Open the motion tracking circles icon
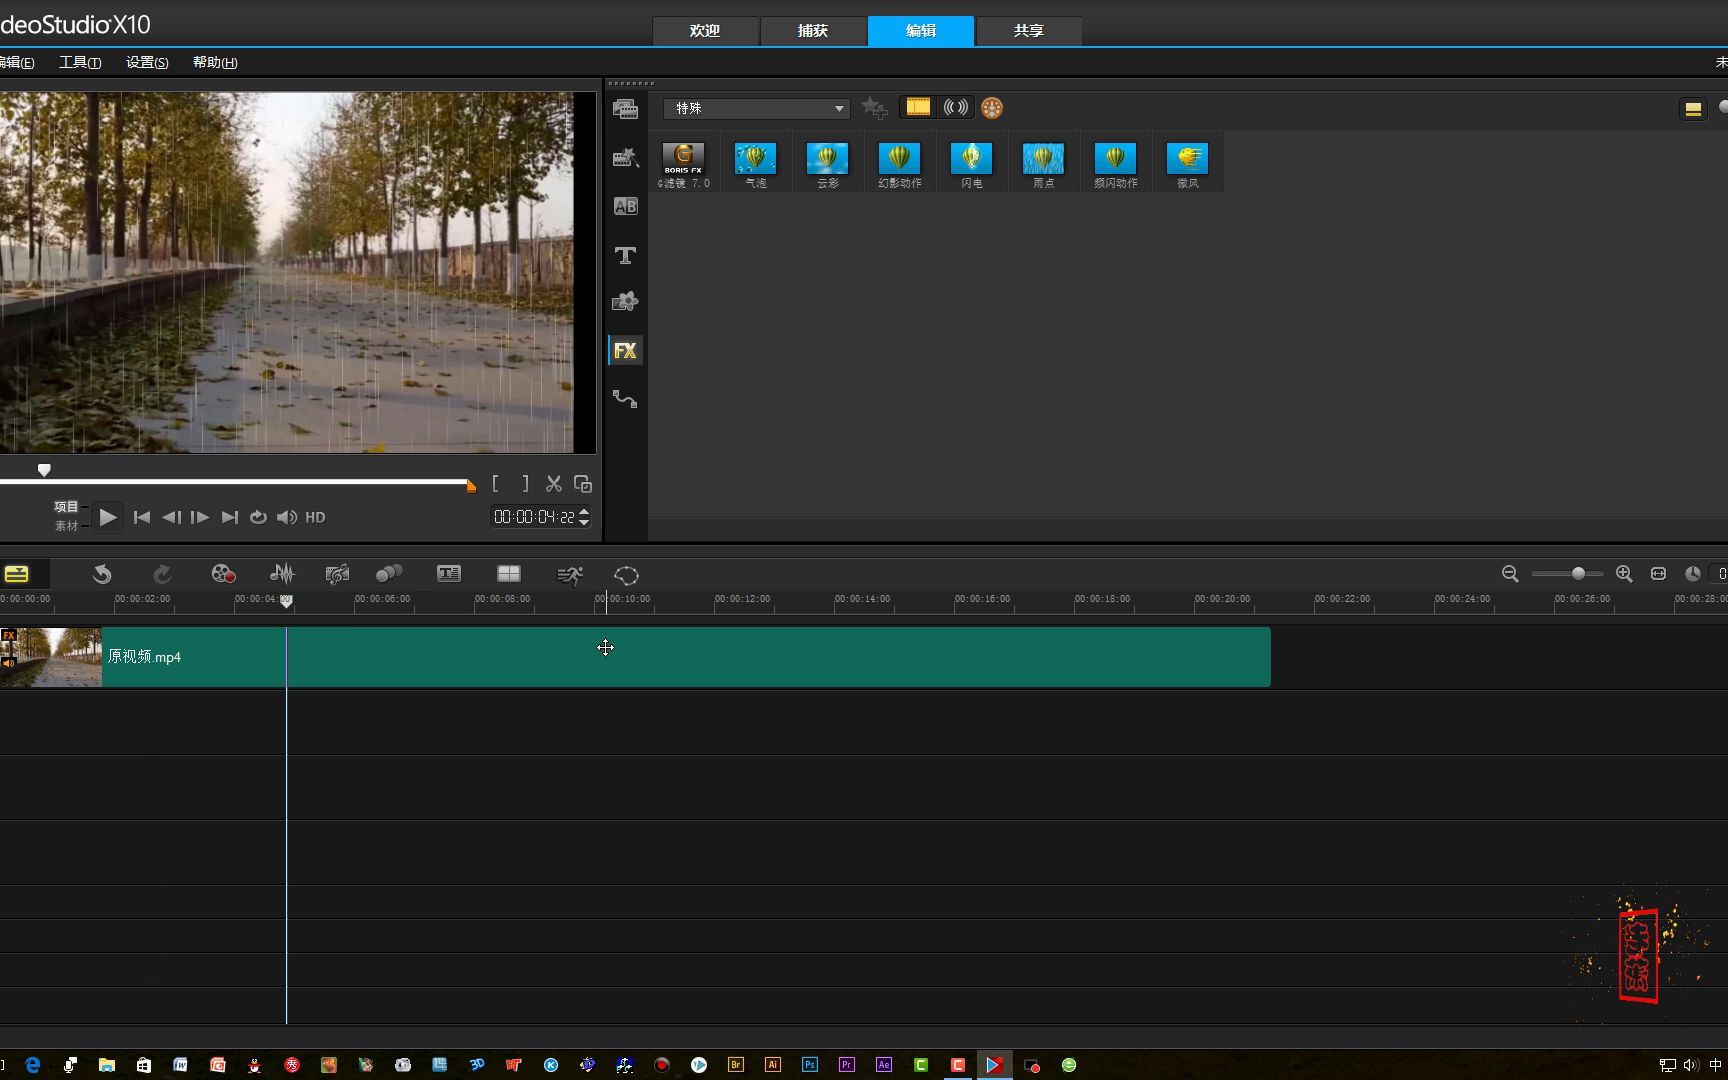Image resolution: width=1728 pixels, height=1080 pixels. click(389, 574)
